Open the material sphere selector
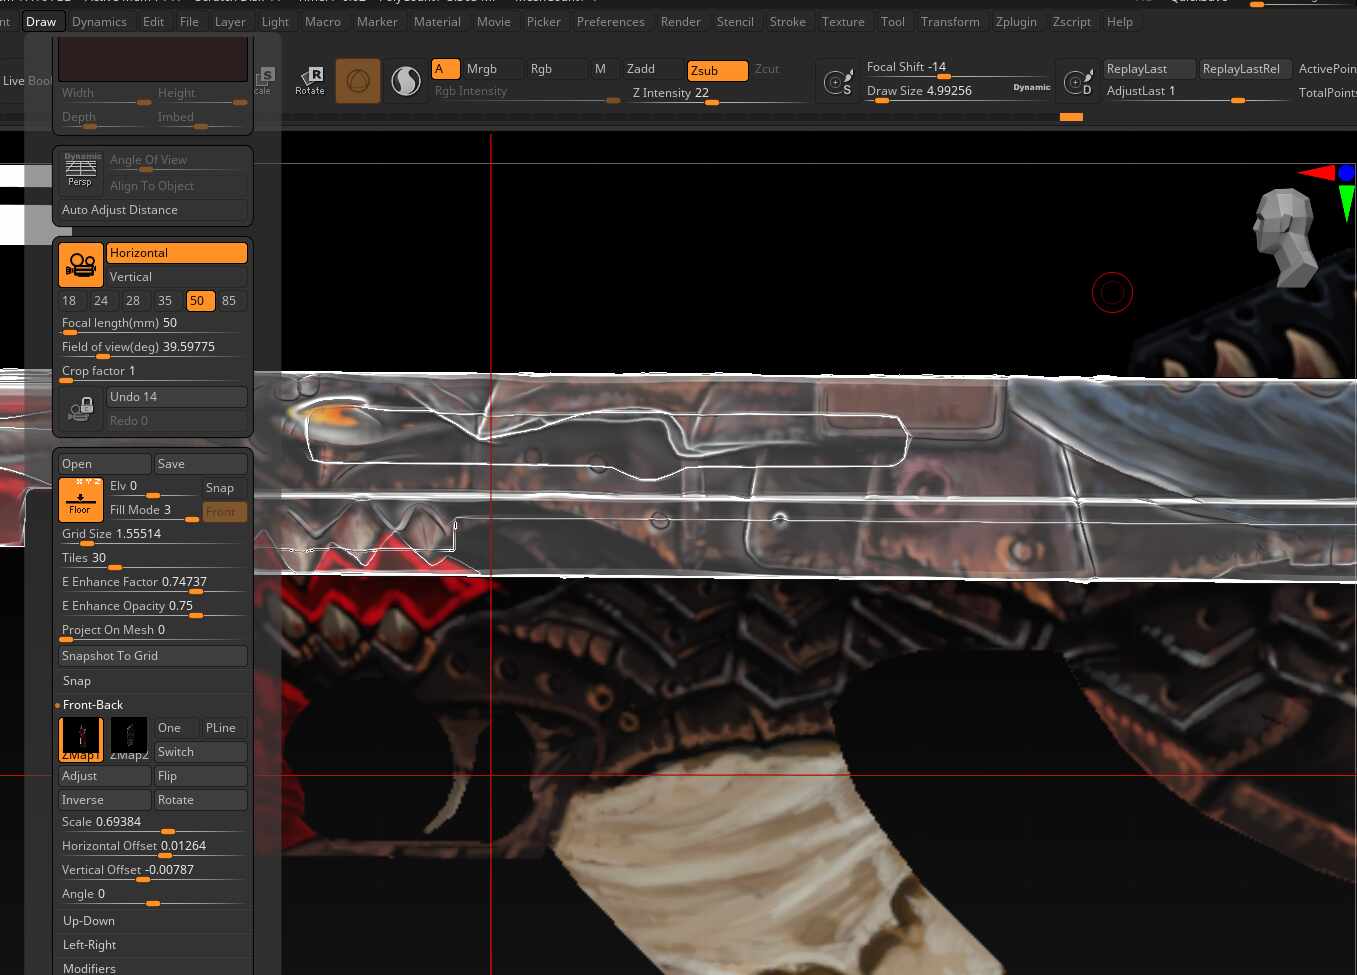 tap(405, 80)
